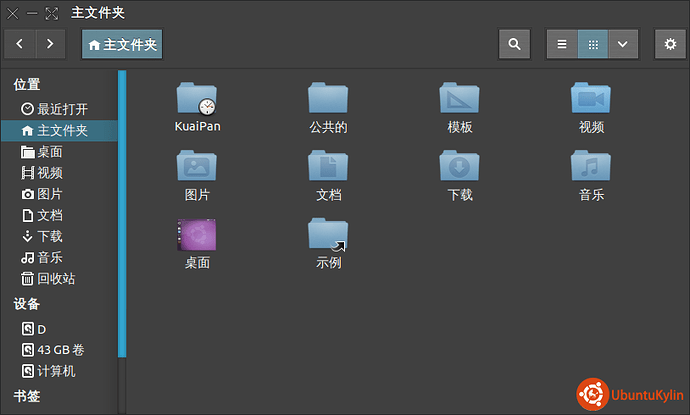Open the 示例 examples shortcut folder
This screenshot has height=415, width=690.
[x=328, y=236]
